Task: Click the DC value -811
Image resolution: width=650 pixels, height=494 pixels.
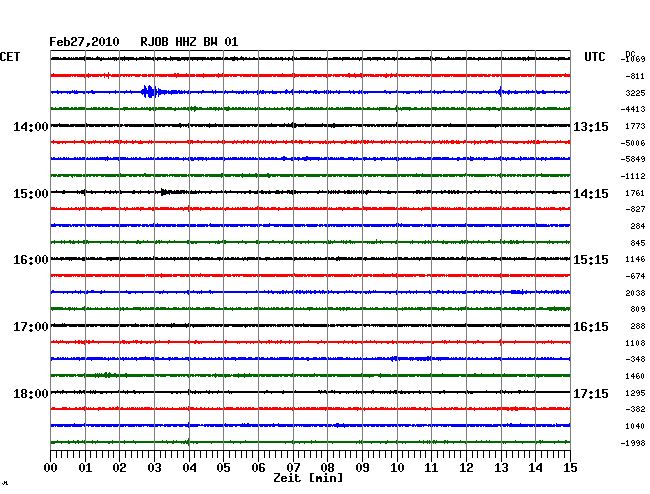Action: coord(635,76)
